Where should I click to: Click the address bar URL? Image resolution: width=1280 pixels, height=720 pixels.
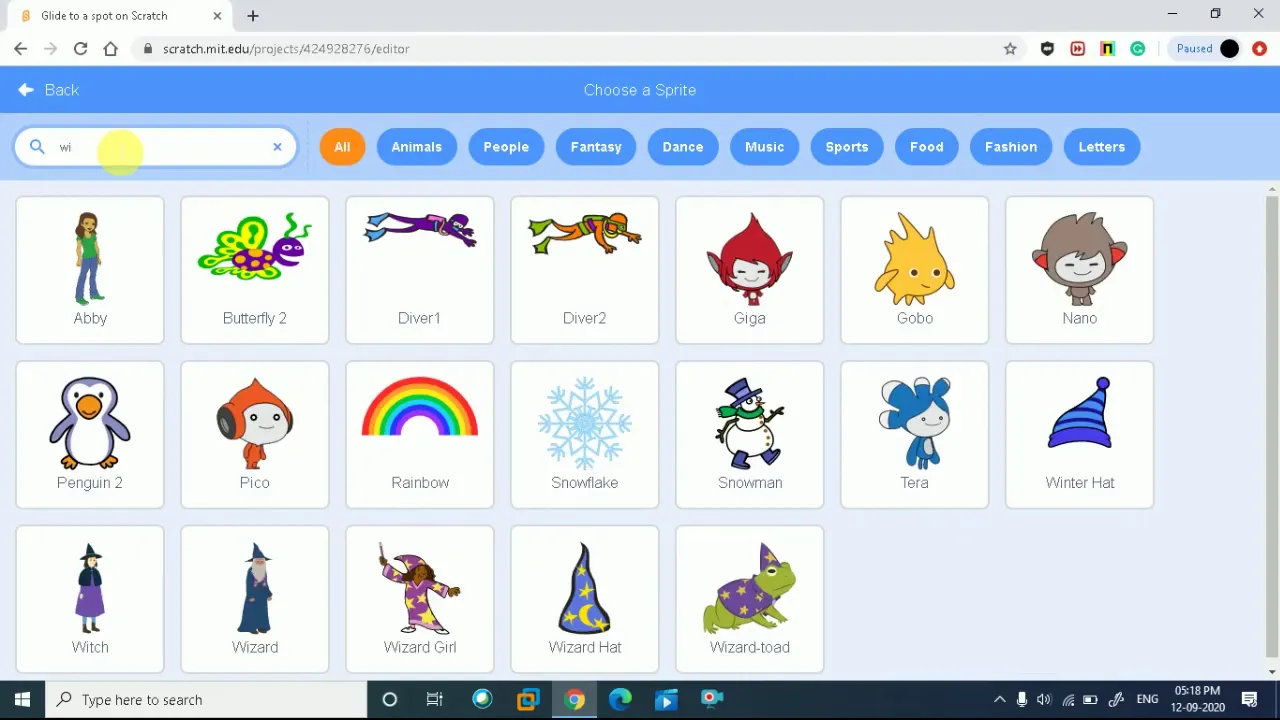click(x=286, y=48)
